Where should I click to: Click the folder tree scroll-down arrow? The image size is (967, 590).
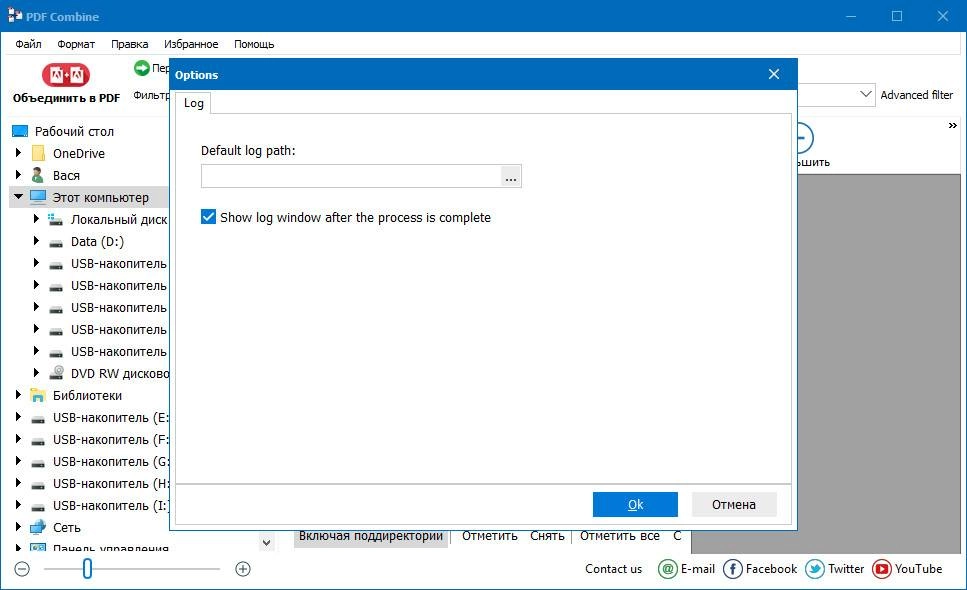(266, 543)
